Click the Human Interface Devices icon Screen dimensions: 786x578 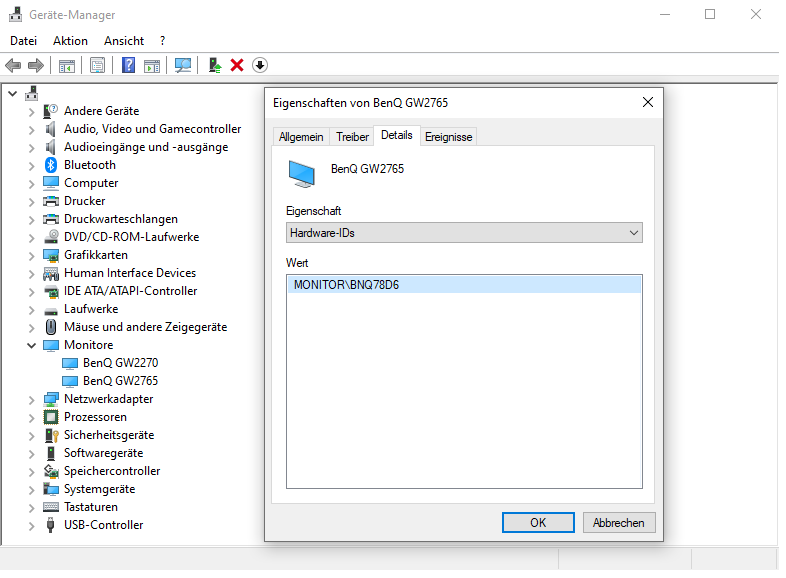[x=51, y=273]
